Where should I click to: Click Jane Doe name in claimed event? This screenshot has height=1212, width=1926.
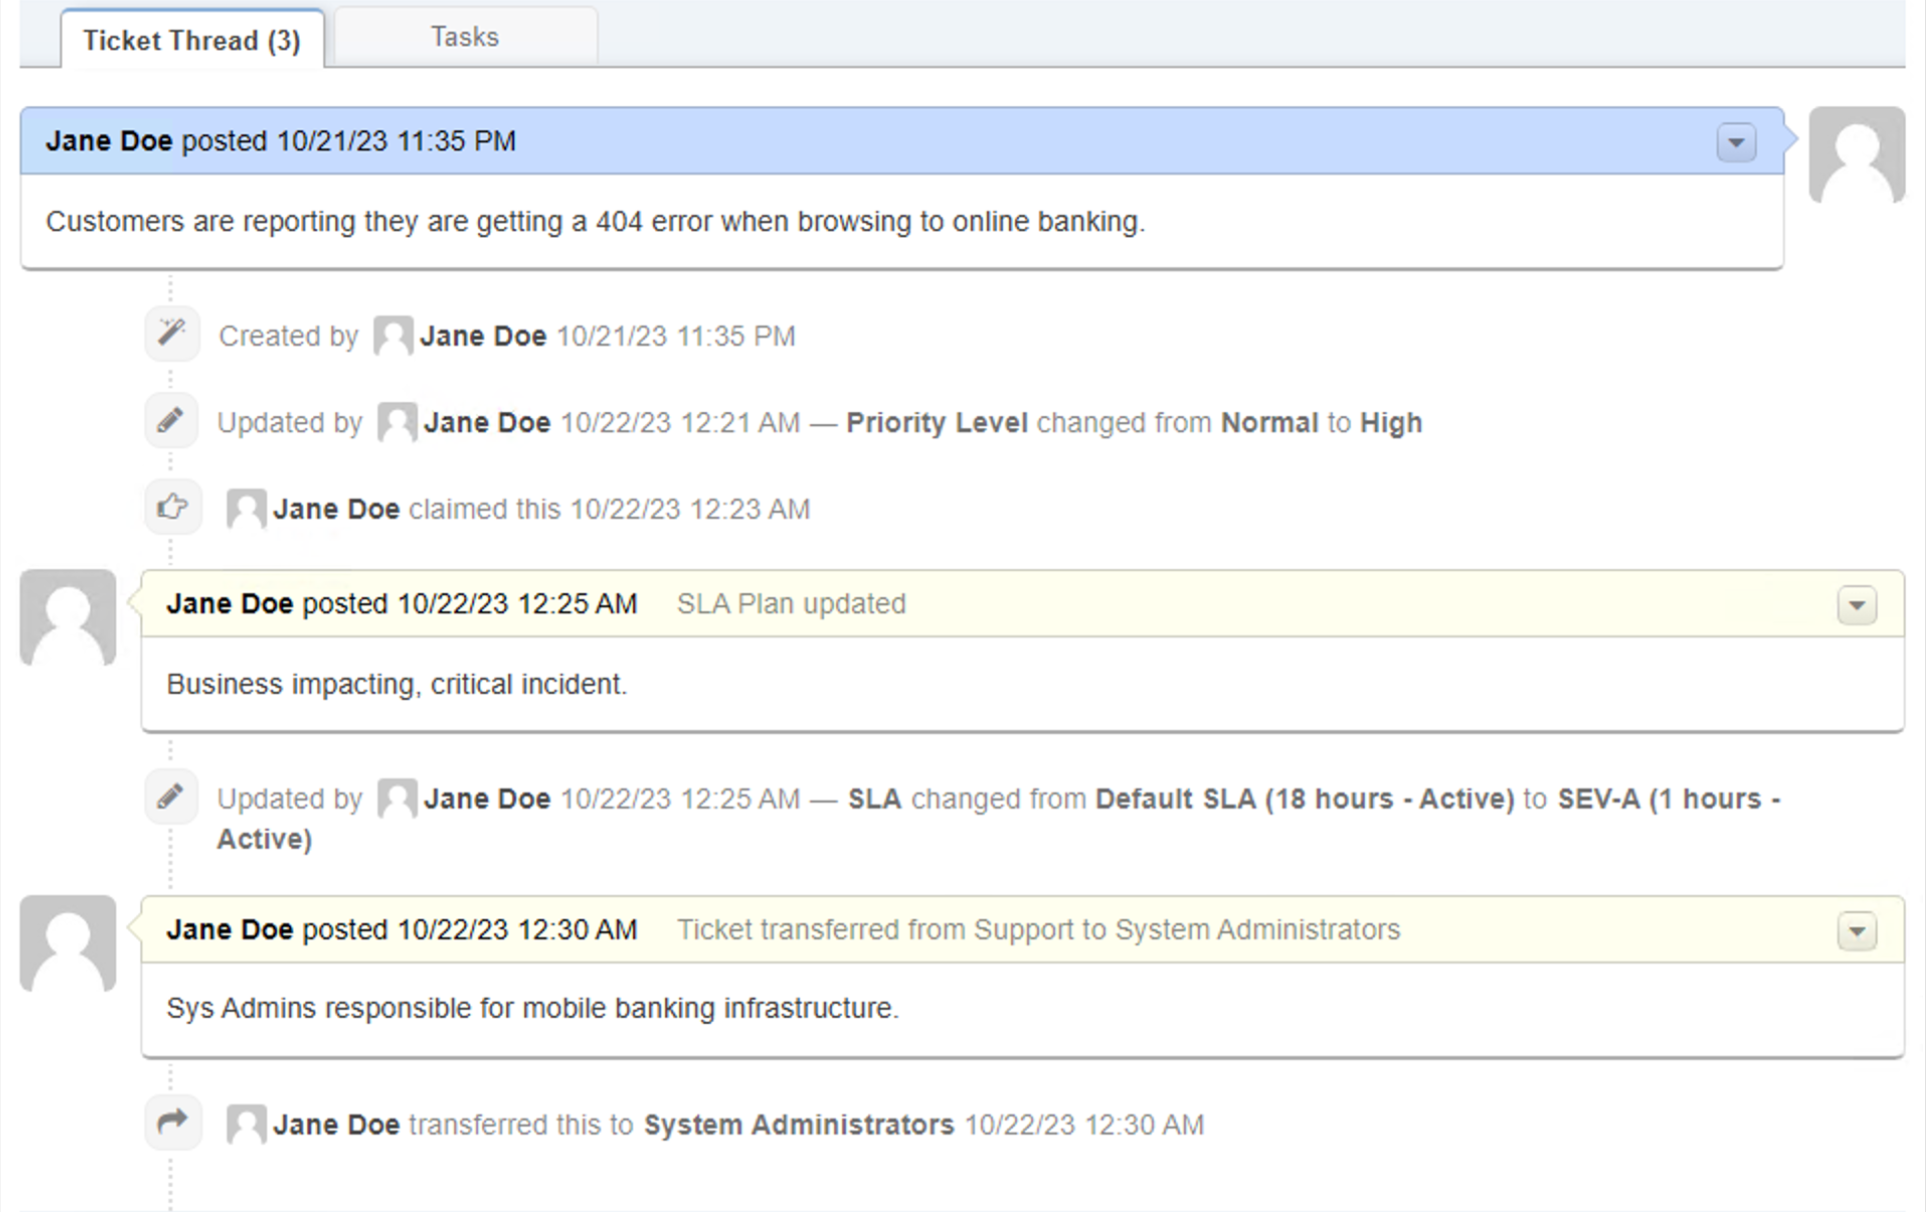click(x=336, y=509)
